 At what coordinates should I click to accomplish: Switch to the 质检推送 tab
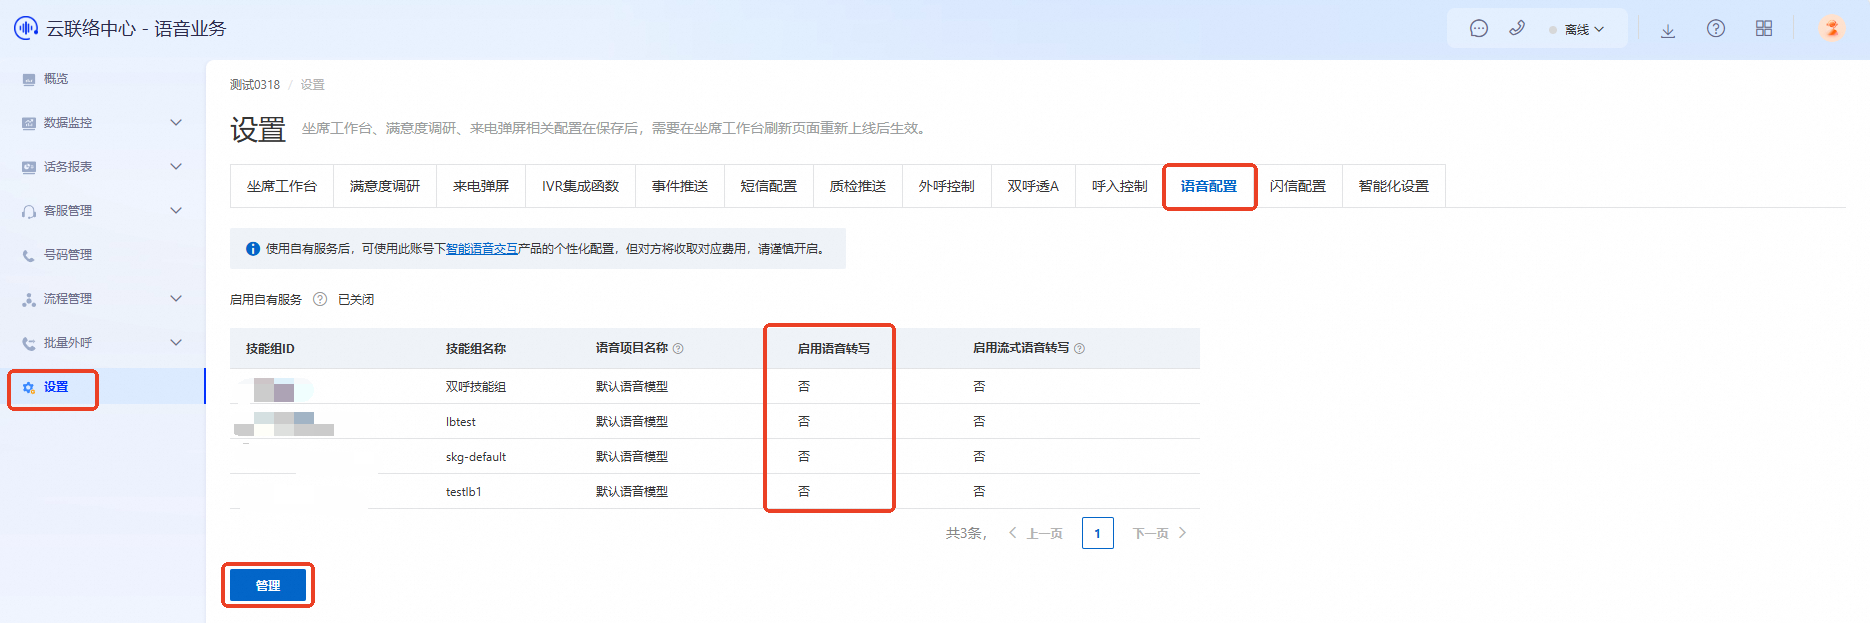(x=858, y=186)
